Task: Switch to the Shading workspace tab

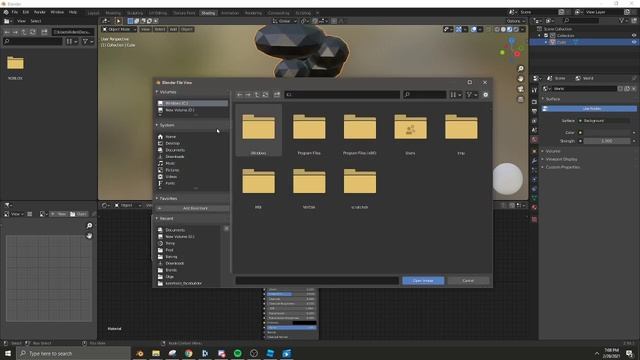Action: tap(208, 13)
